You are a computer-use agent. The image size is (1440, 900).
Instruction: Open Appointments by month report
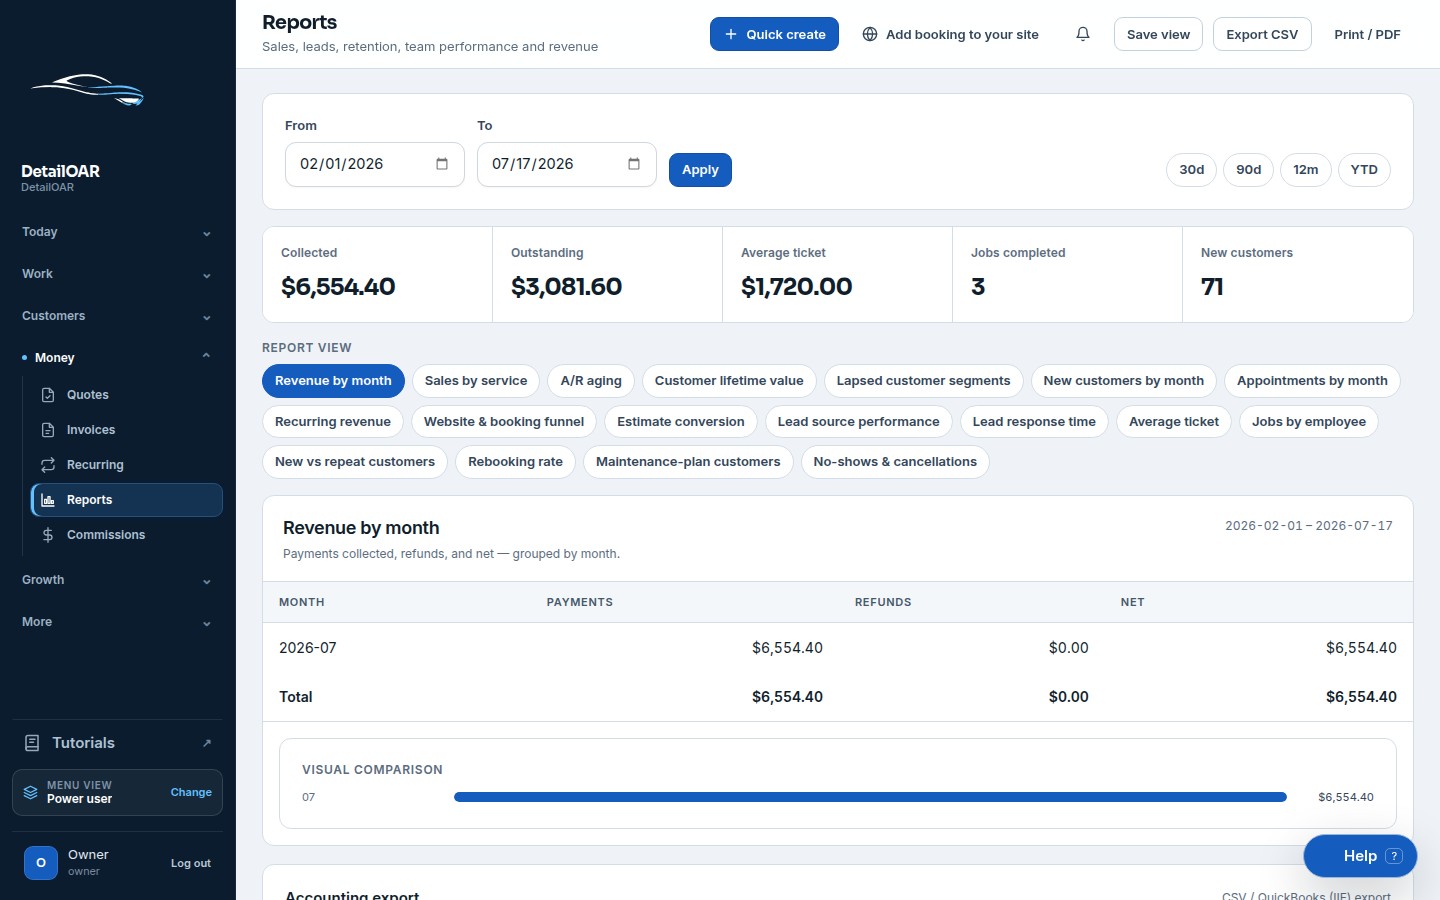[1312, 381]
